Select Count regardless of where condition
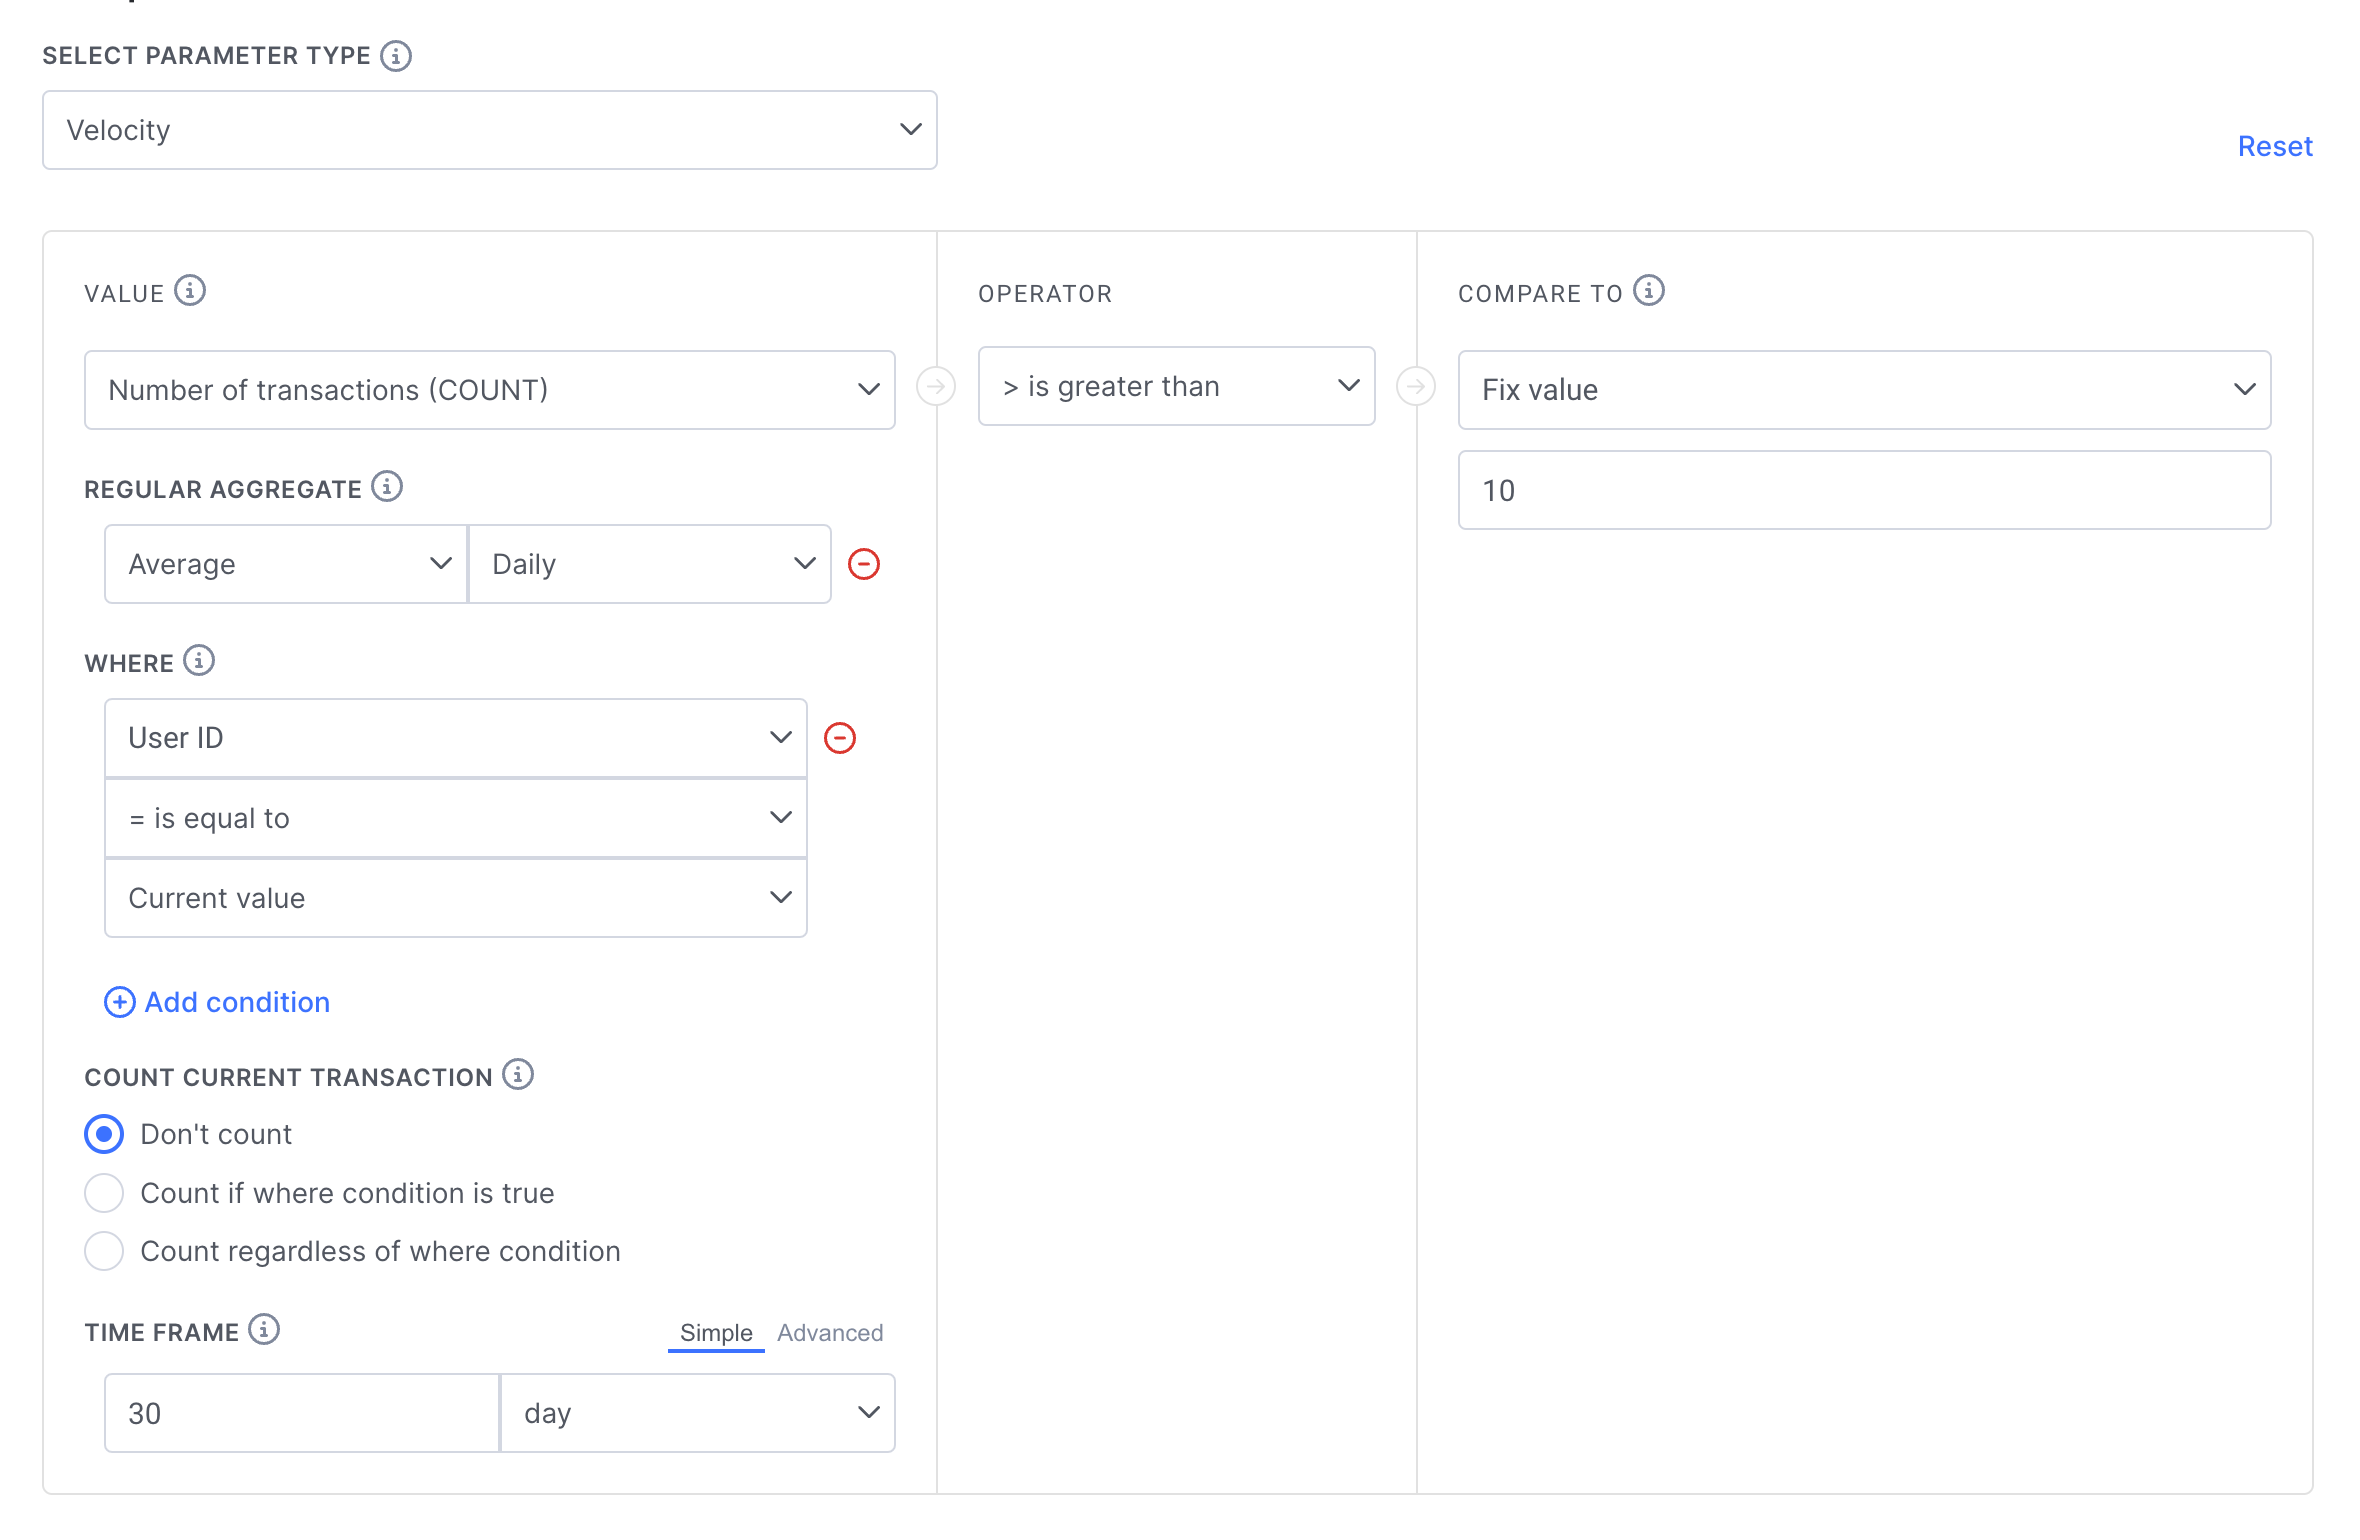The image size is (2360, 1540). point(104,1251)
